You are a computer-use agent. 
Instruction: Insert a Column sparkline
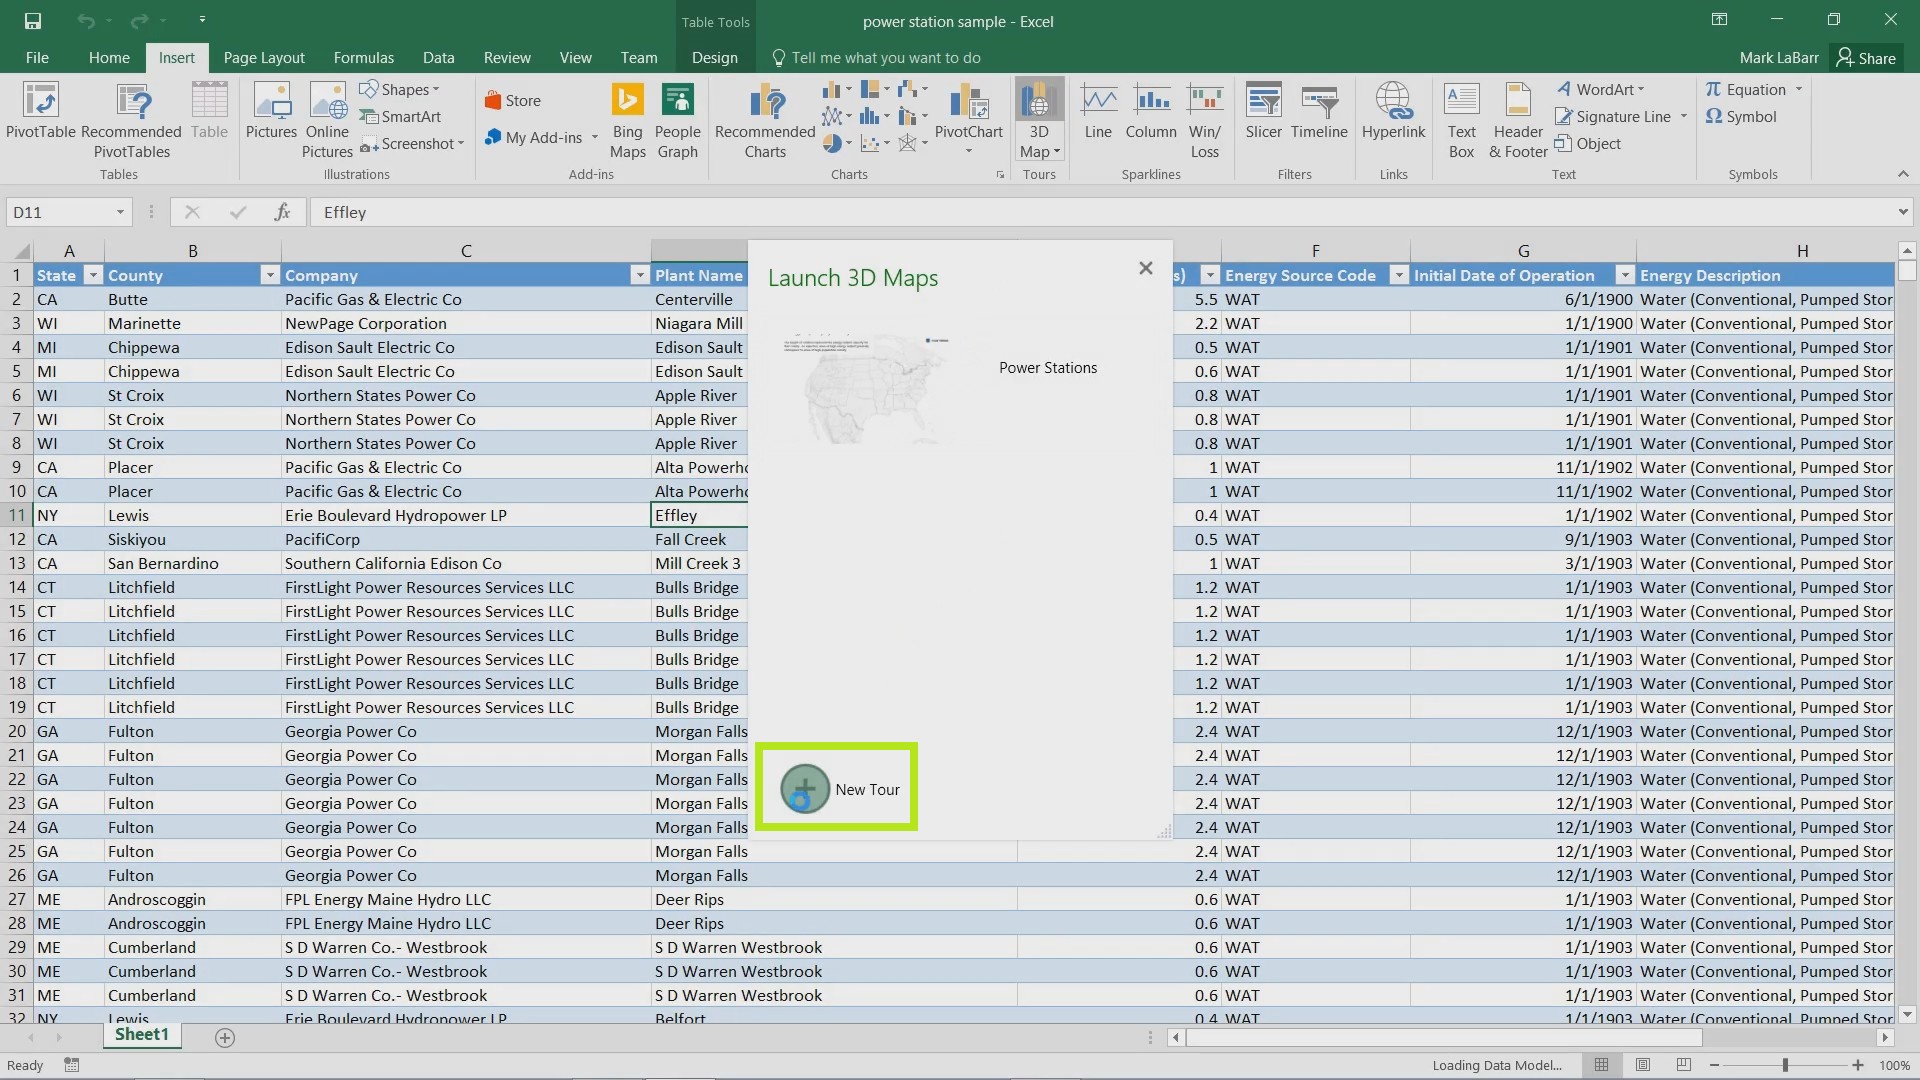(x=1151, y=112)
